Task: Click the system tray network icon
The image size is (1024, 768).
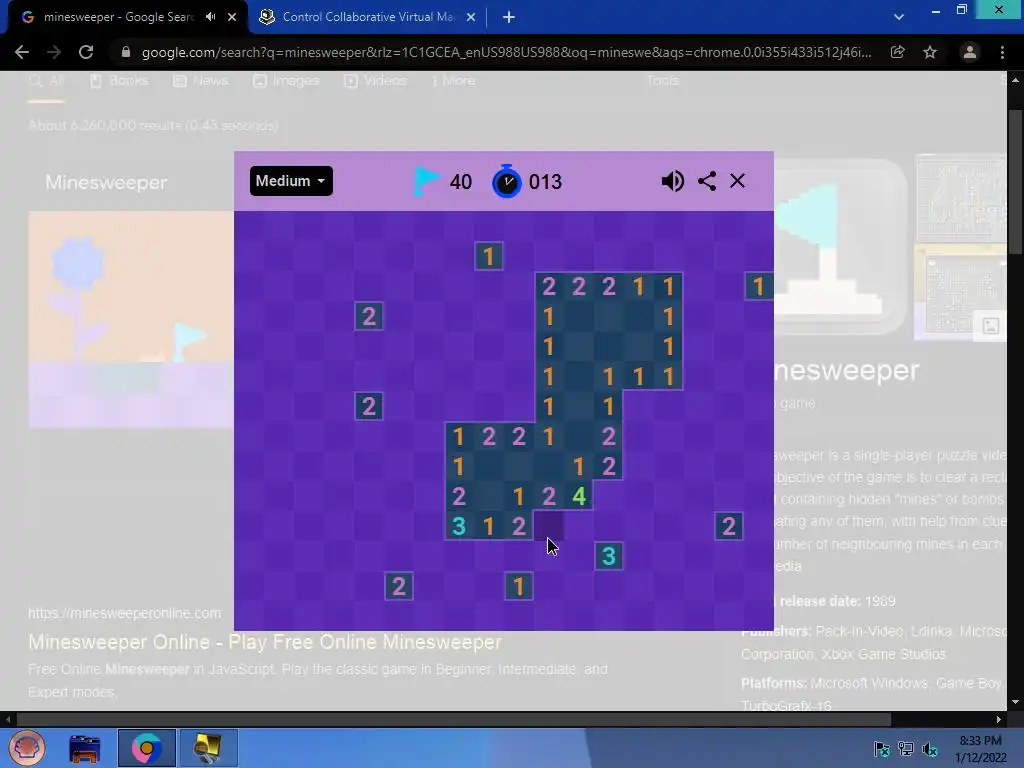Action: point(906,748)
